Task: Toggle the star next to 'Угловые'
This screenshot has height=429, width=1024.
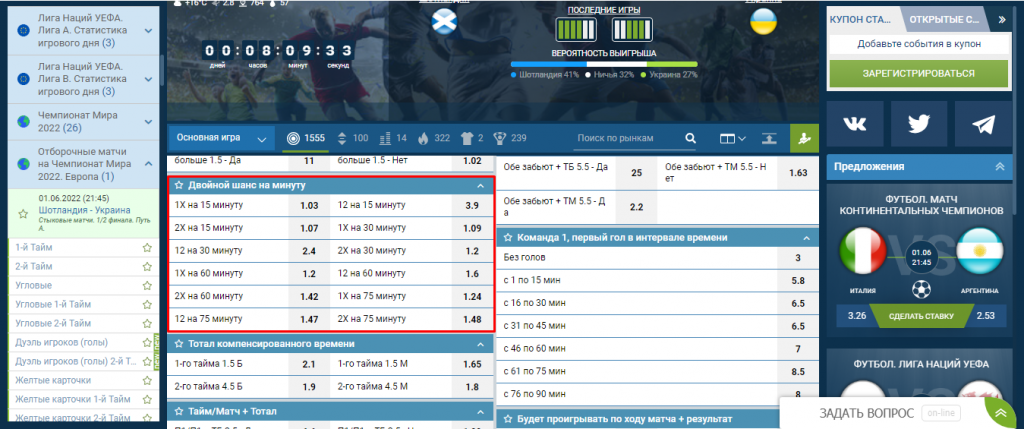Action: pos(147,286)
